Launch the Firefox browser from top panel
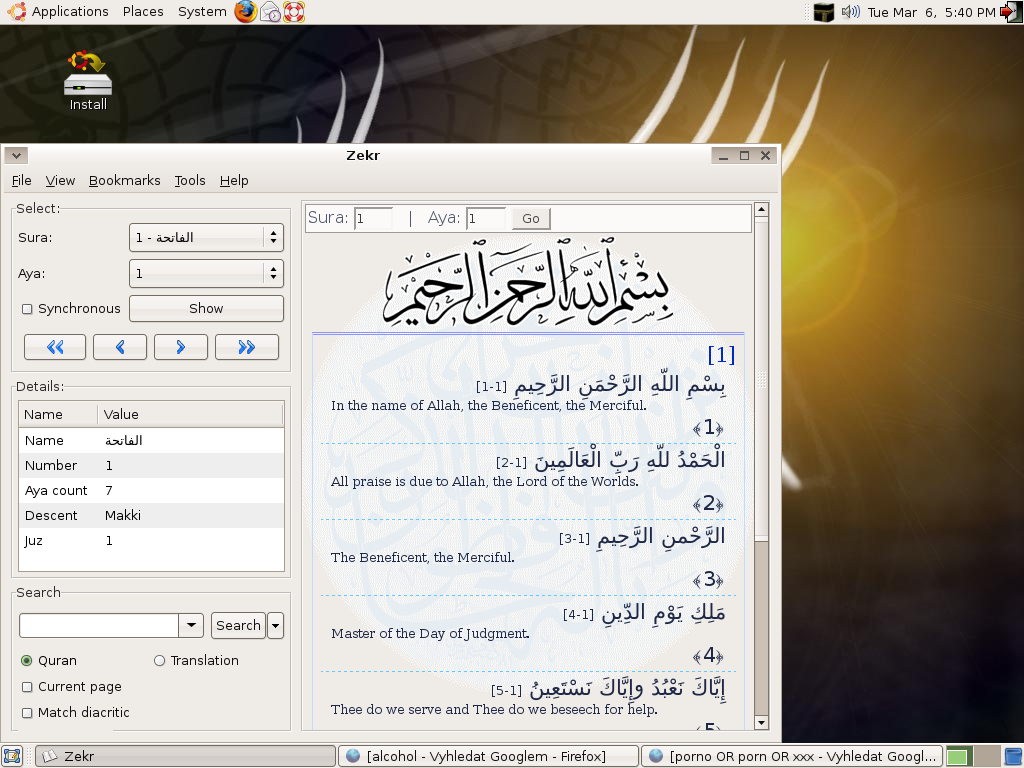 246,12
